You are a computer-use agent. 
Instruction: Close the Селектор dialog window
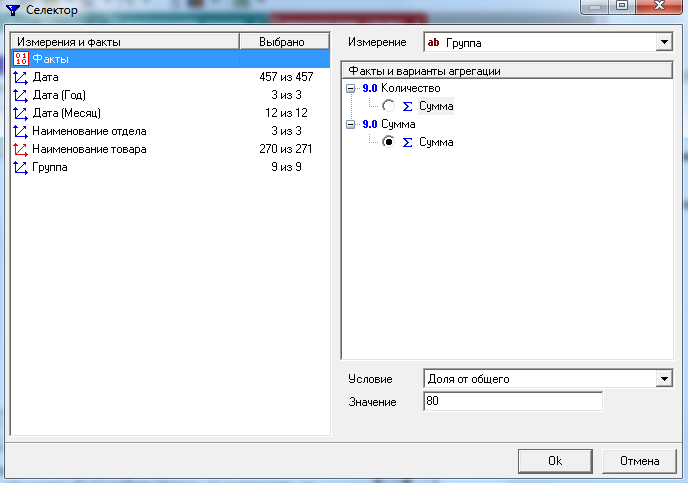pyautogui.click(x=659, y=6)
